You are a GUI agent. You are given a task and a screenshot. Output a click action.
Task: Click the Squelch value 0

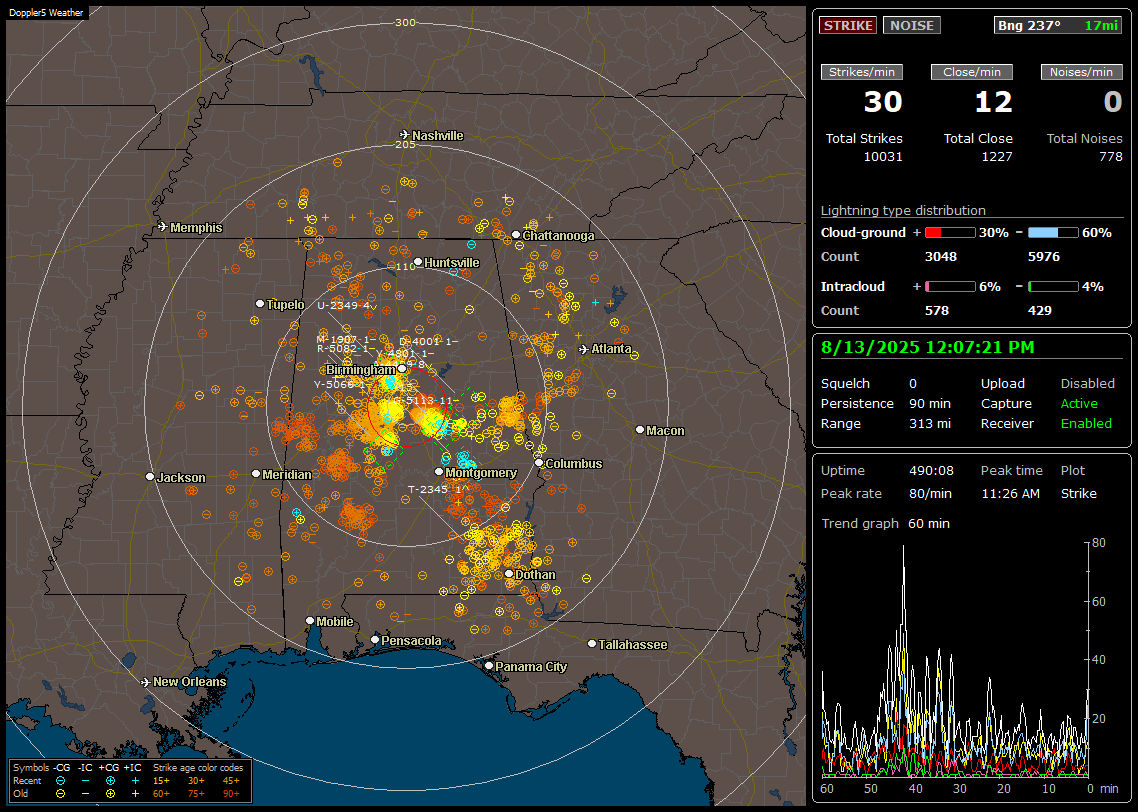tap(913, 383)
